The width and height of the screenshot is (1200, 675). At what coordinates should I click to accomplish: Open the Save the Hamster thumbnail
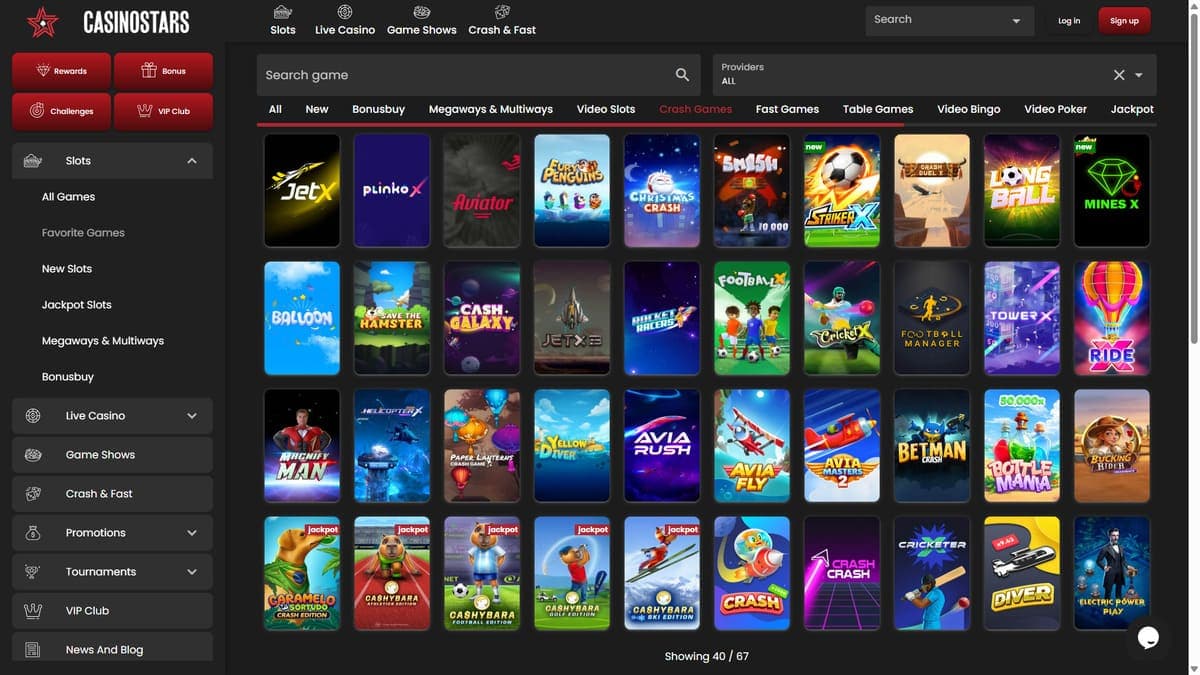pos(392,318)
